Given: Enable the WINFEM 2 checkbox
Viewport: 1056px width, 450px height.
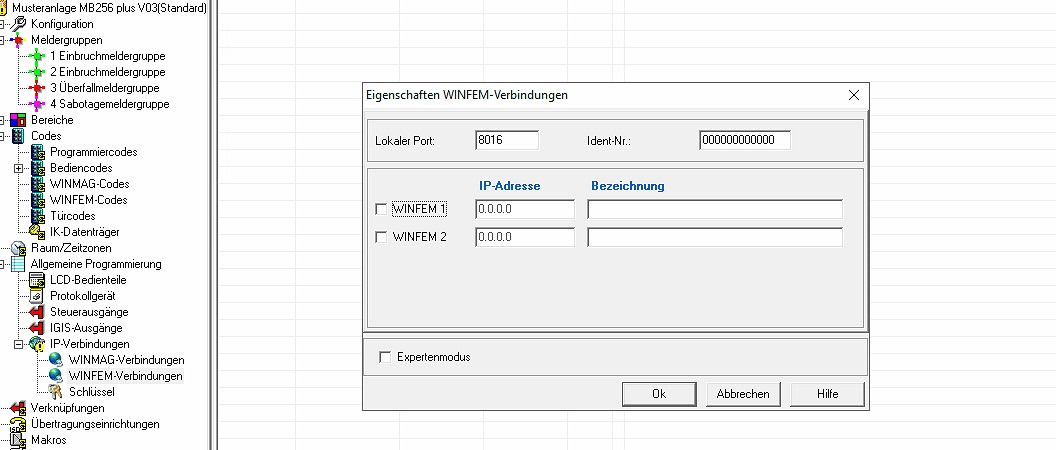Looking at the screenshot, I should click(x=380, y=237).
